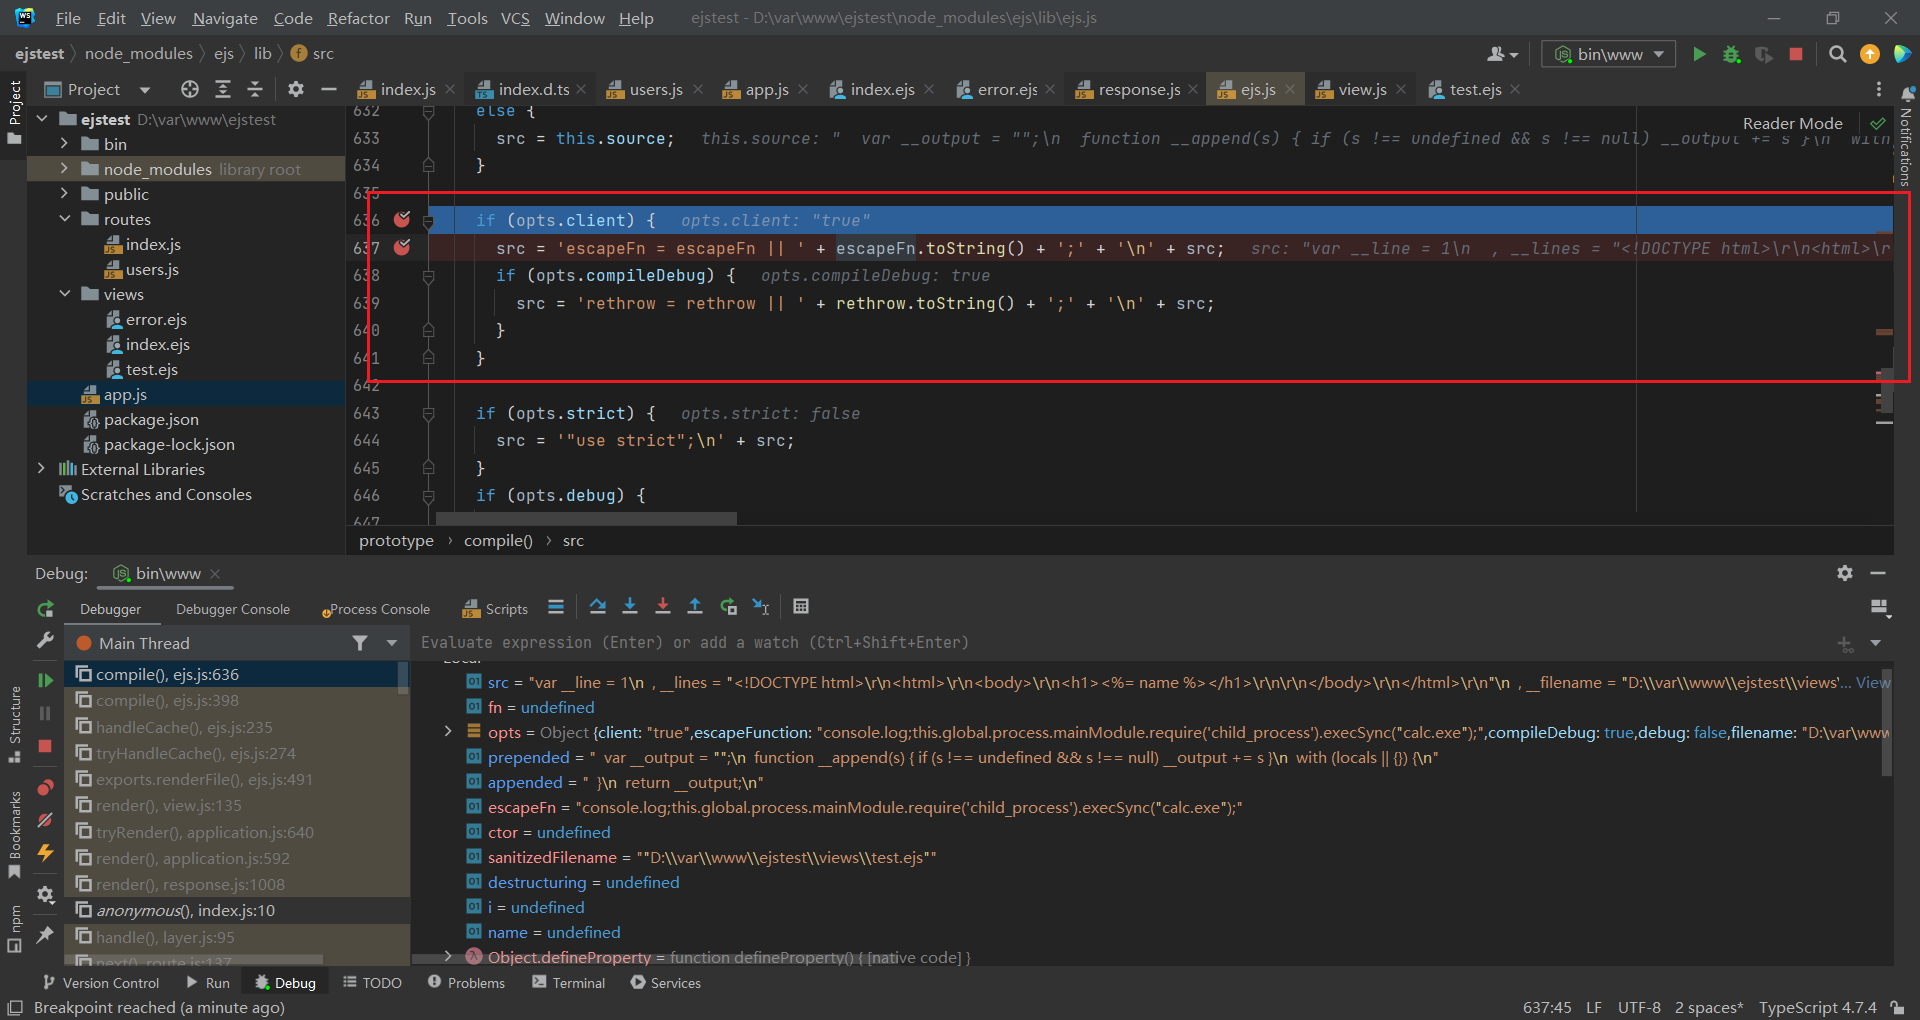Switch to Debugger Console tab

click(x=233, y=609)
